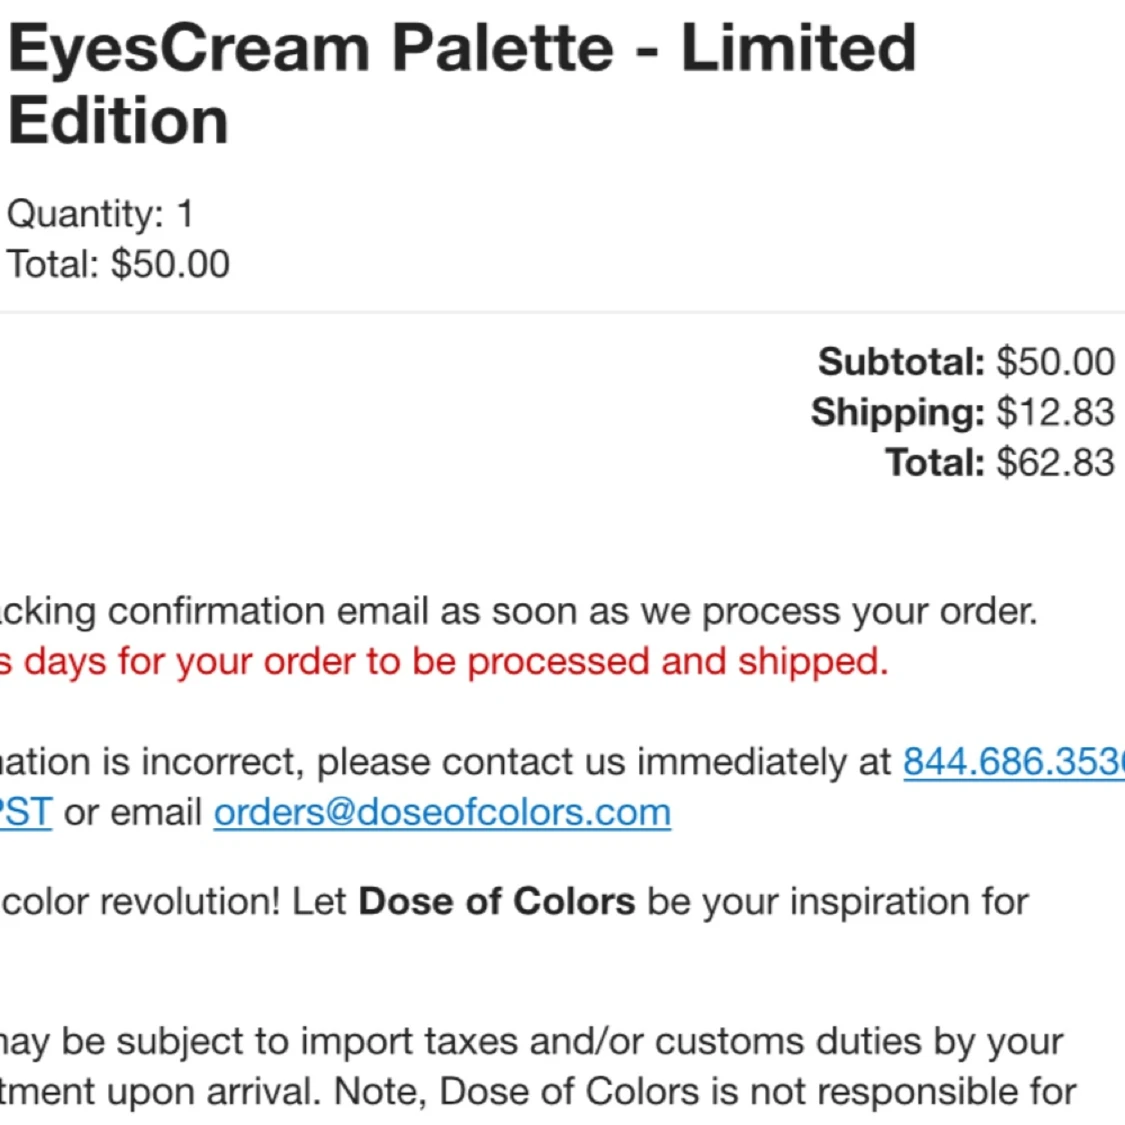The height and width of the screenshot is (1125, 1125).
Task: Click the $62.83 order total amount
Action: coord(1055,463)
